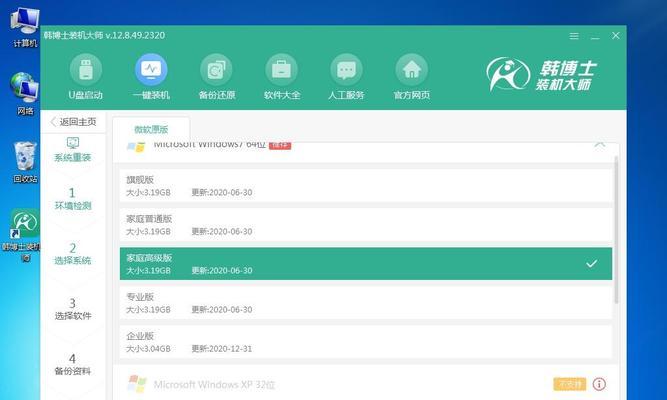Click step 2 选择系统

click(73, 254)
